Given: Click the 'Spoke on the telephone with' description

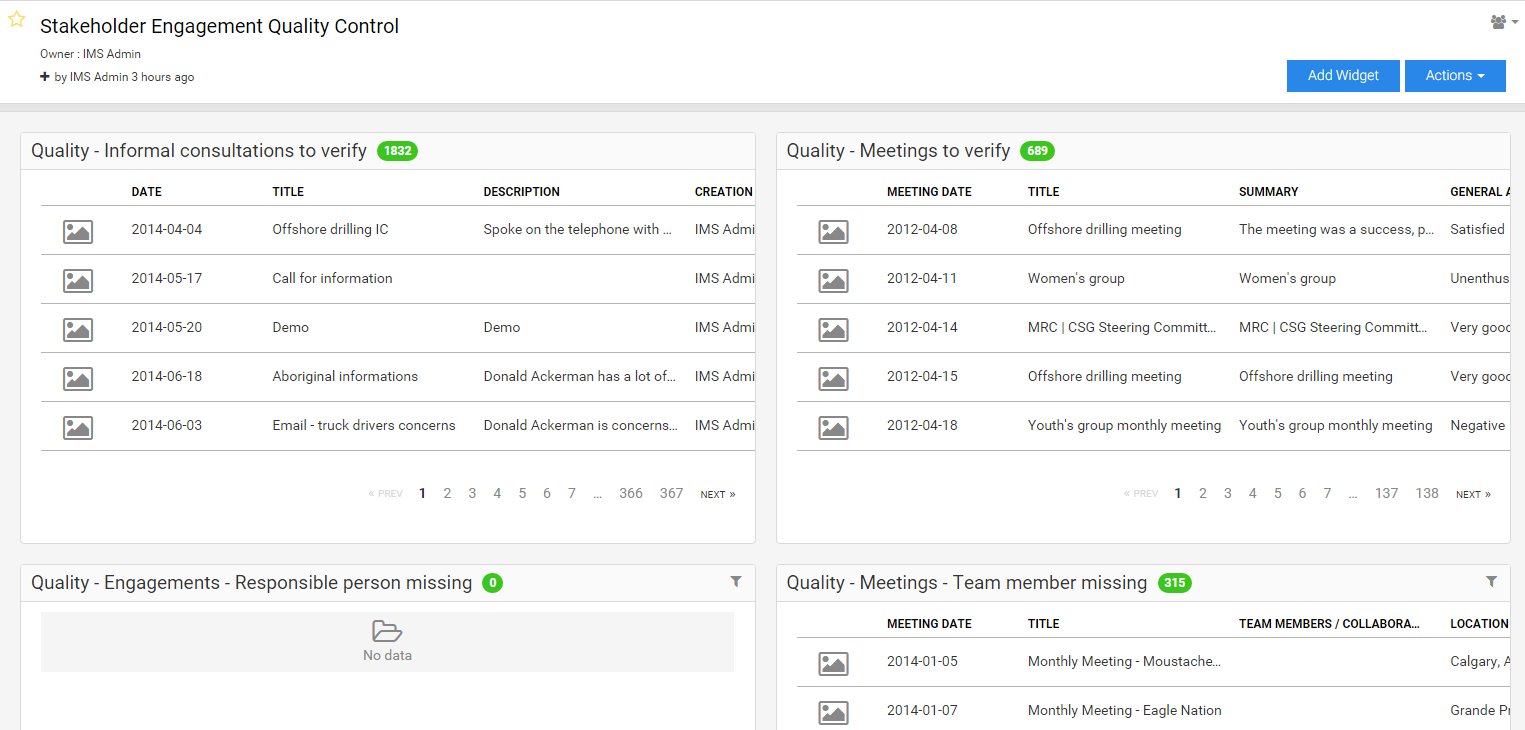Looking at the screenshot, I should (577, 230).
